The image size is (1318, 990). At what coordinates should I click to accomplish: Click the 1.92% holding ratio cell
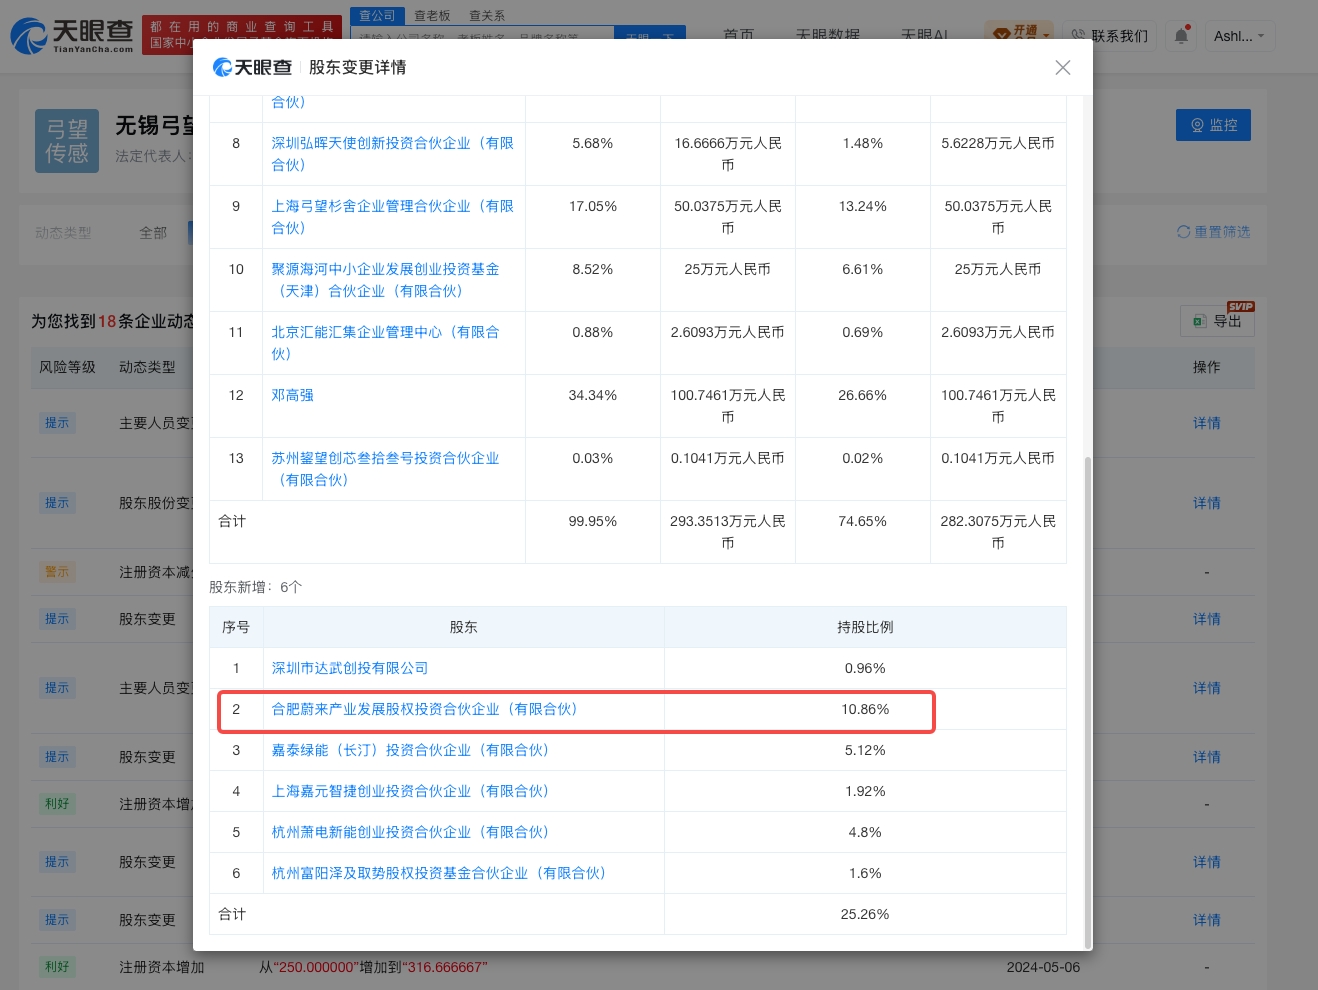coord(865,791)
